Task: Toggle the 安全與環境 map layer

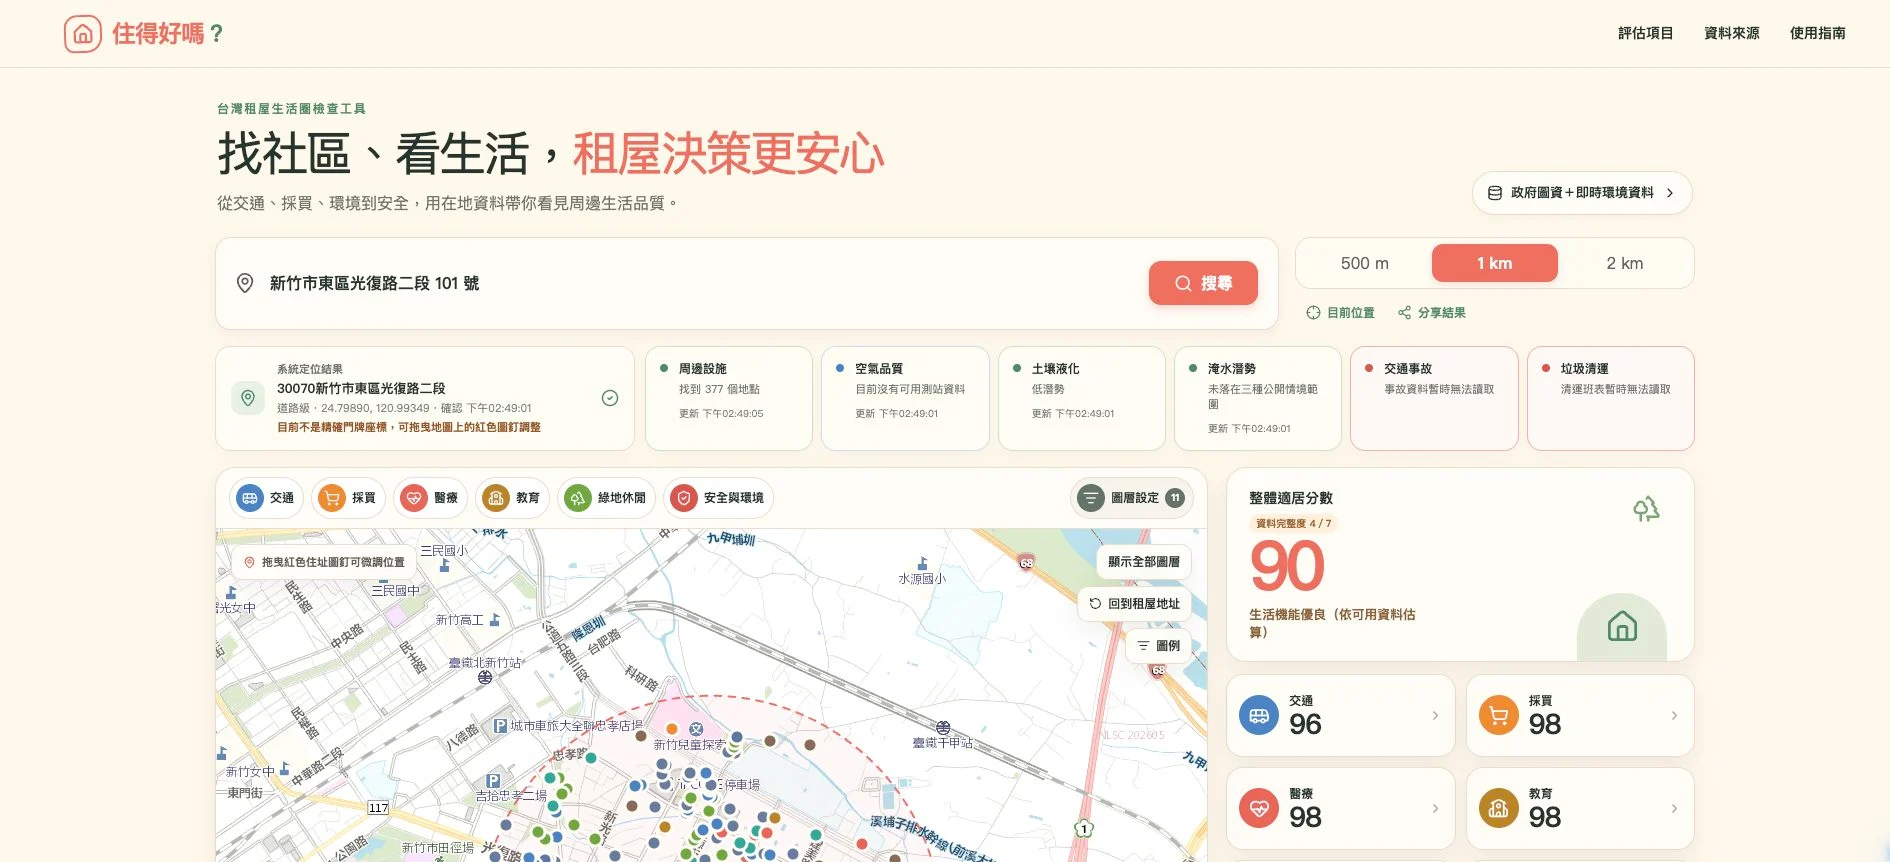Action: (x=718, y=498)
